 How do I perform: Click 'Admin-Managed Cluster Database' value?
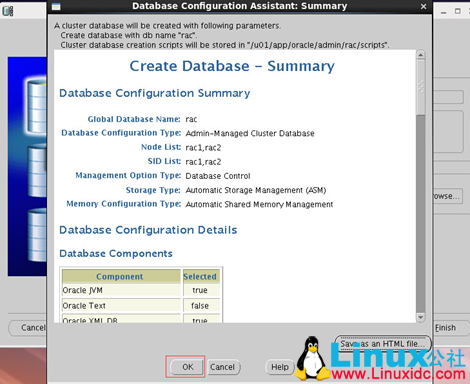250,133
